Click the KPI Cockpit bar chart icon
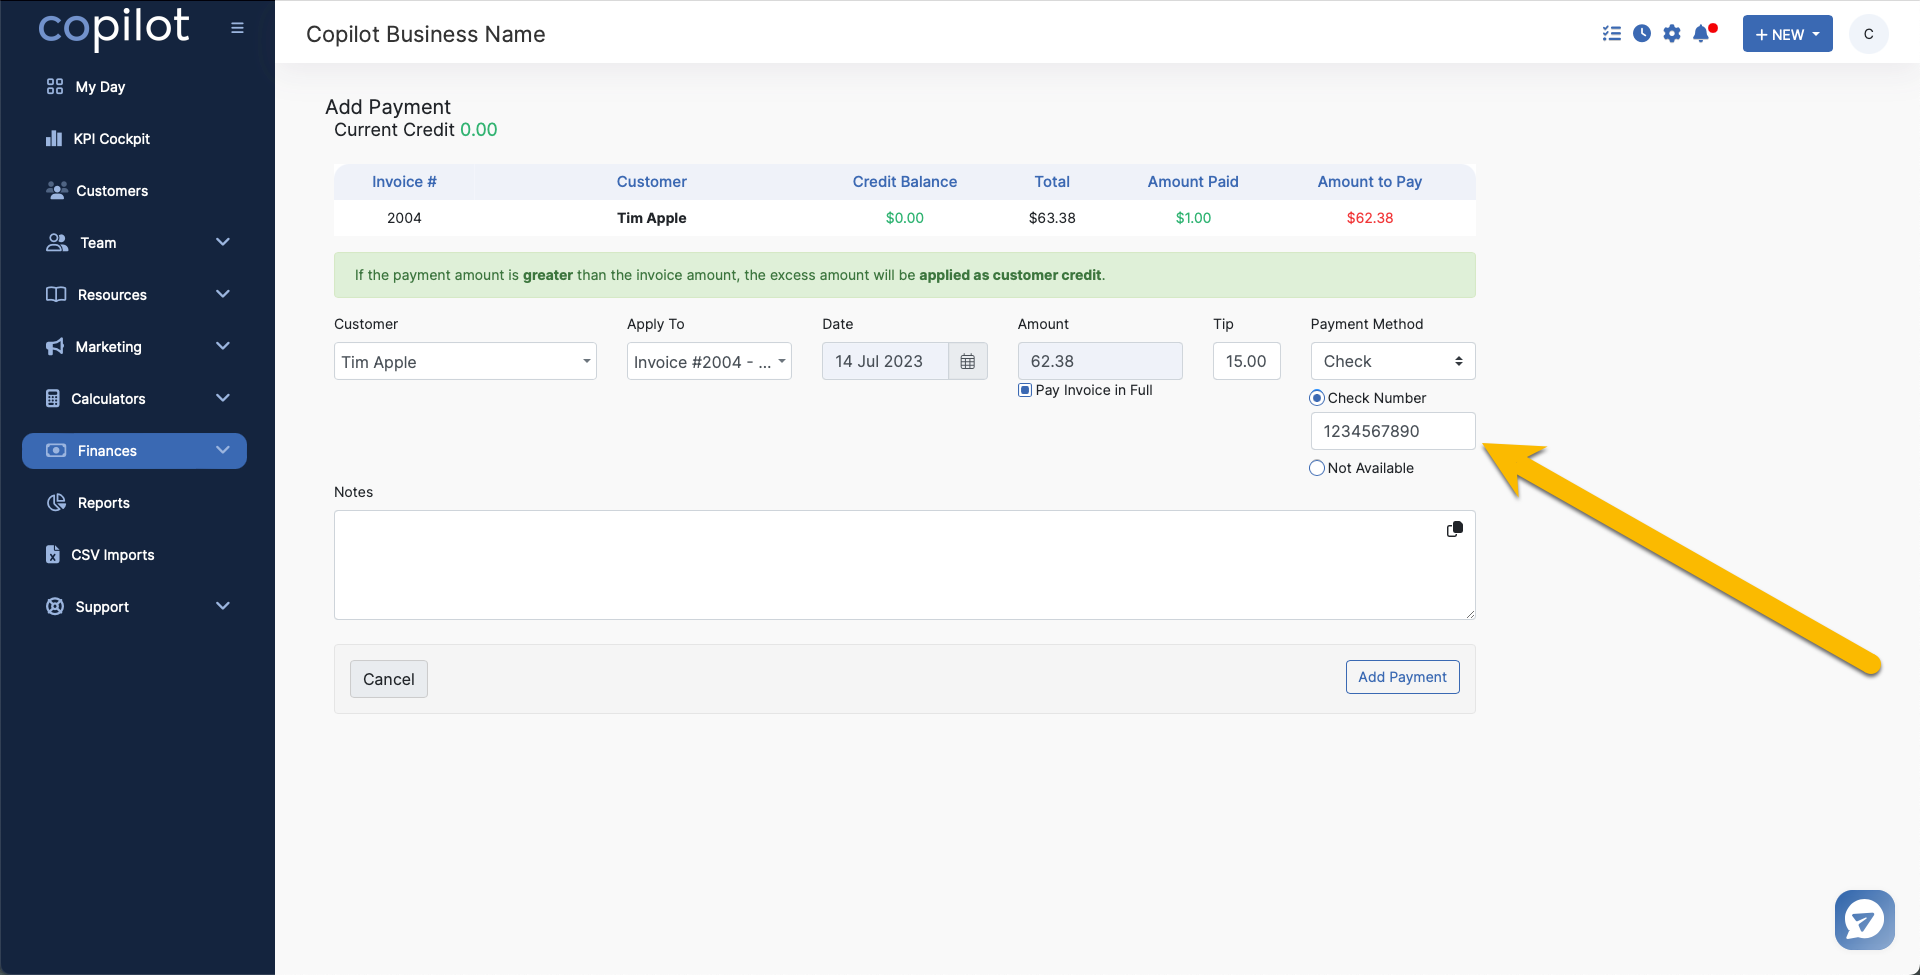1920x975 pixels. click(x=54, y=139)
